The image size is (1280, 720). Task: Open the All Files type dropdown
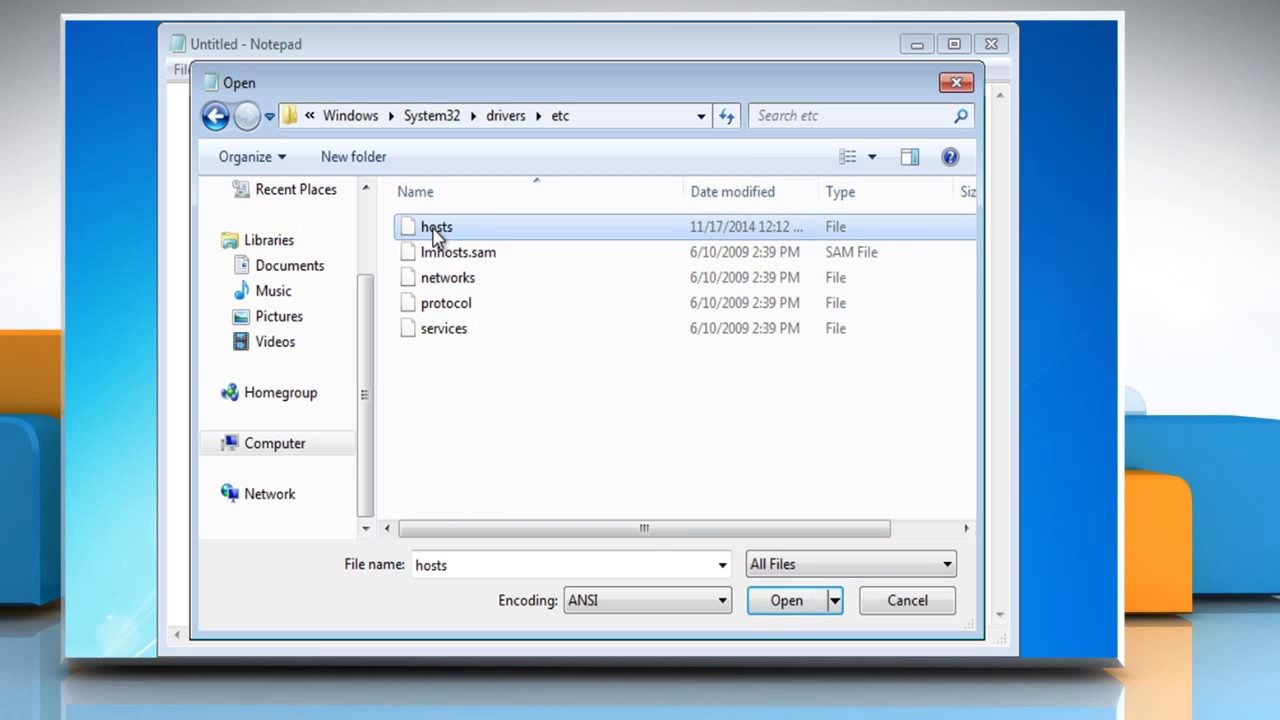pos(851,564)
